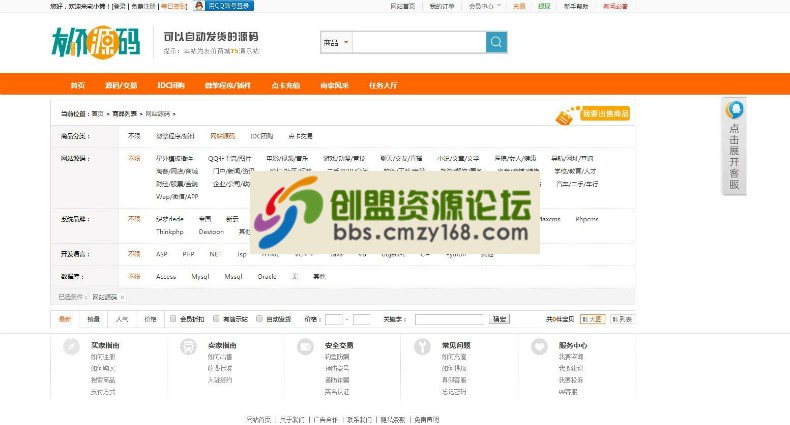Image resolution: width=790 pixels, height=425 pixels.
Task: Open the 点卡充值 navigation item
Action: point(286,86)
